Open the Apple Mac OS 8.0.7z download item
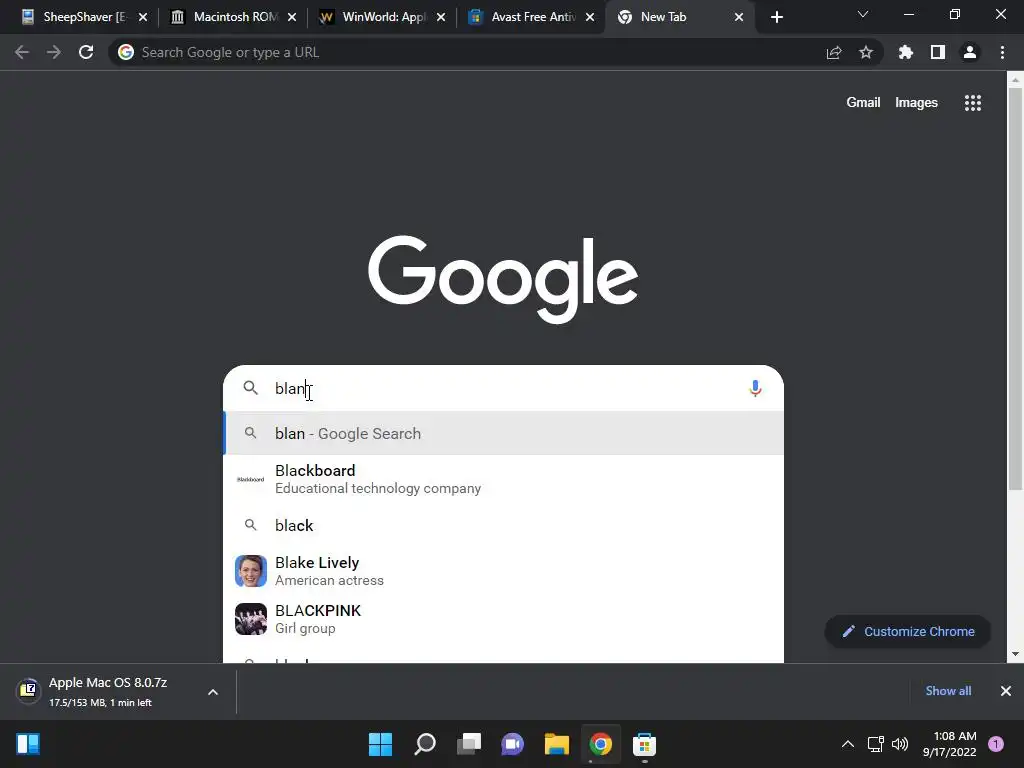1024x768 pixels. pyautogui.click(x=108, y=692)
